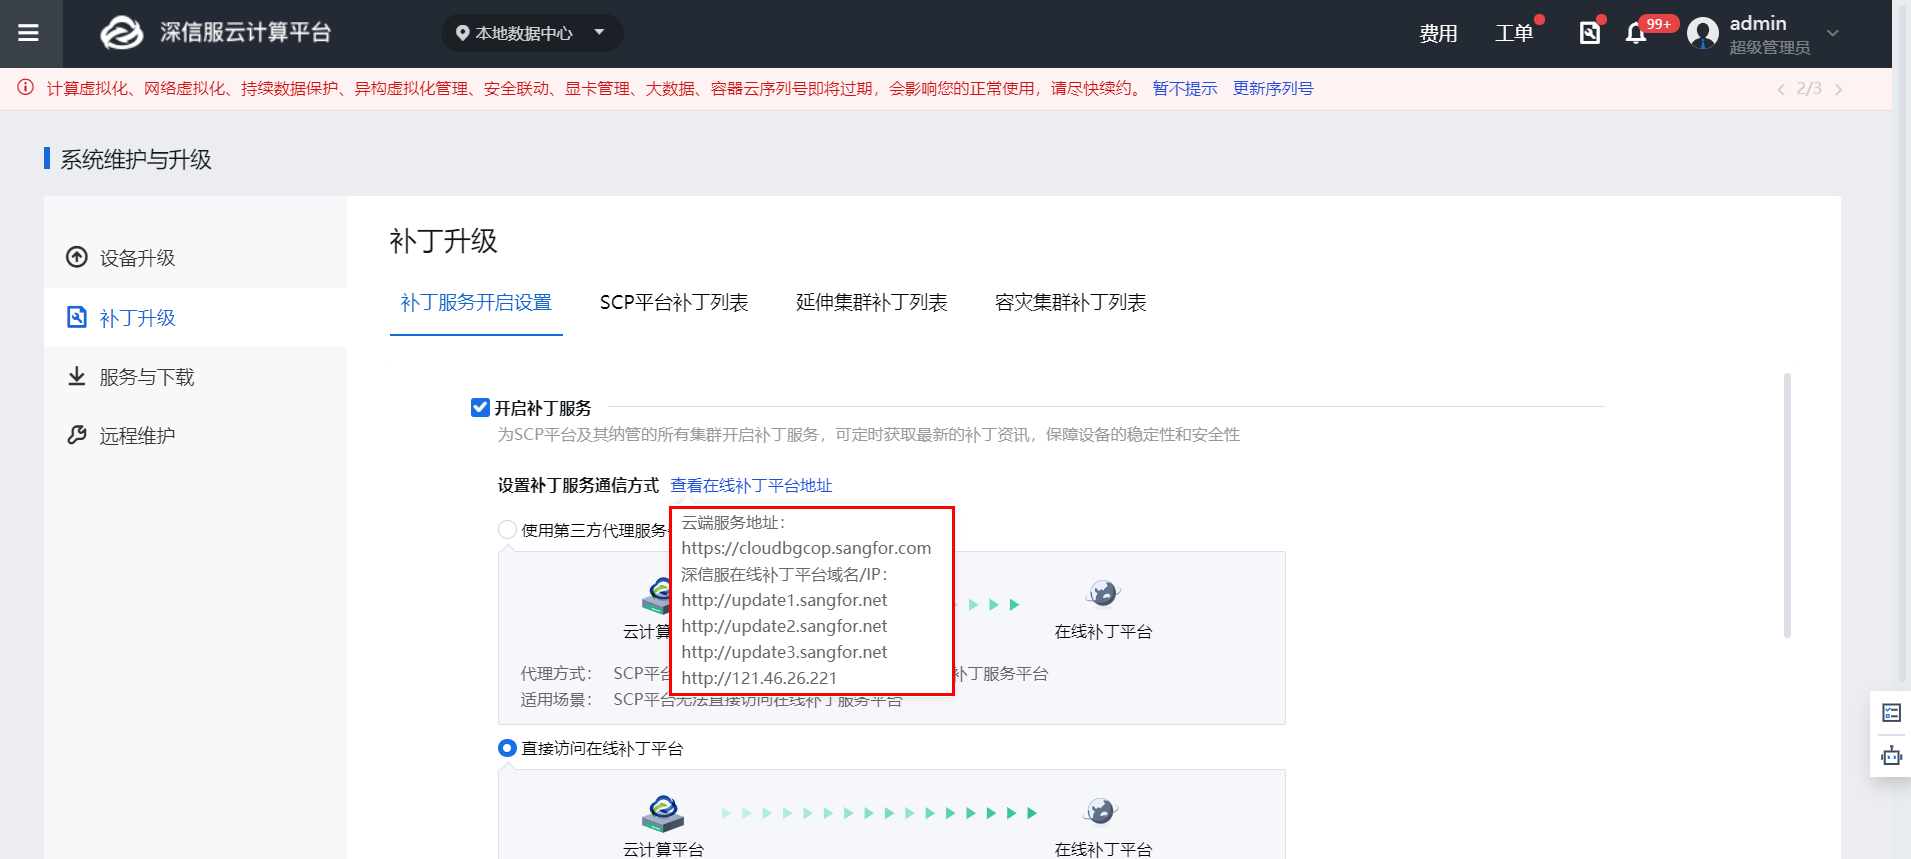
Task: Switch to 容灾集群补丁列表 tab
Action: [x=1070, y=303]
